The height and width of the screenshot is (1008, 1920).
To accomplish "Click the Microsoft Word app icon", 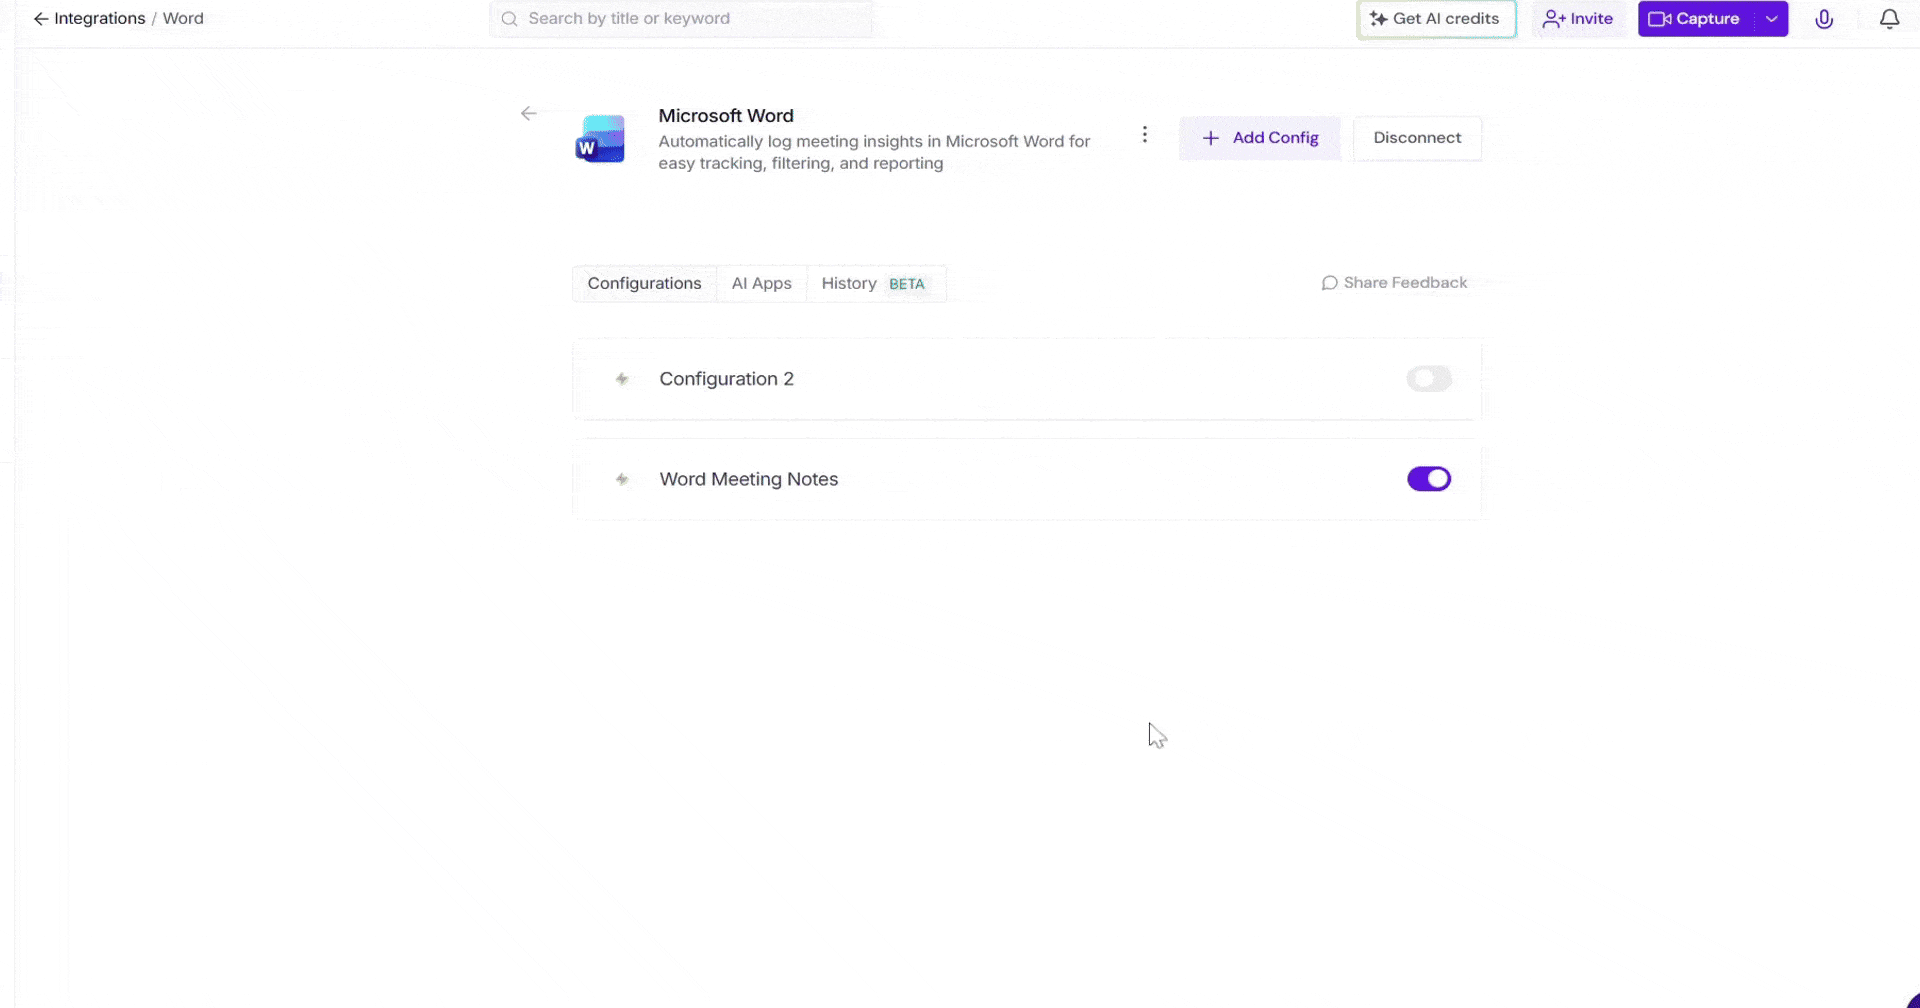I will pos(598,139).
